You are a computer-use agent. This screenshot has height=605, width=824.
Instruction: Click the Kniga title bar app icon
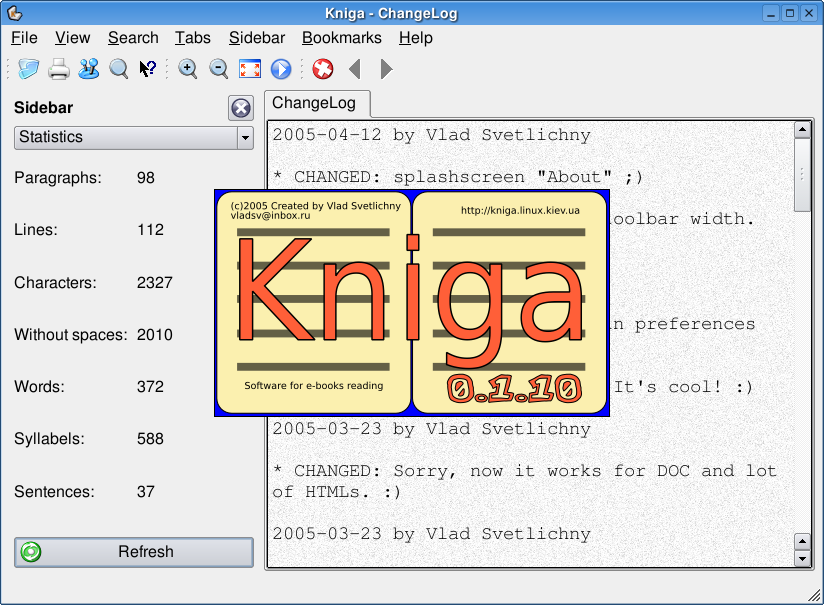pos(15,13)
